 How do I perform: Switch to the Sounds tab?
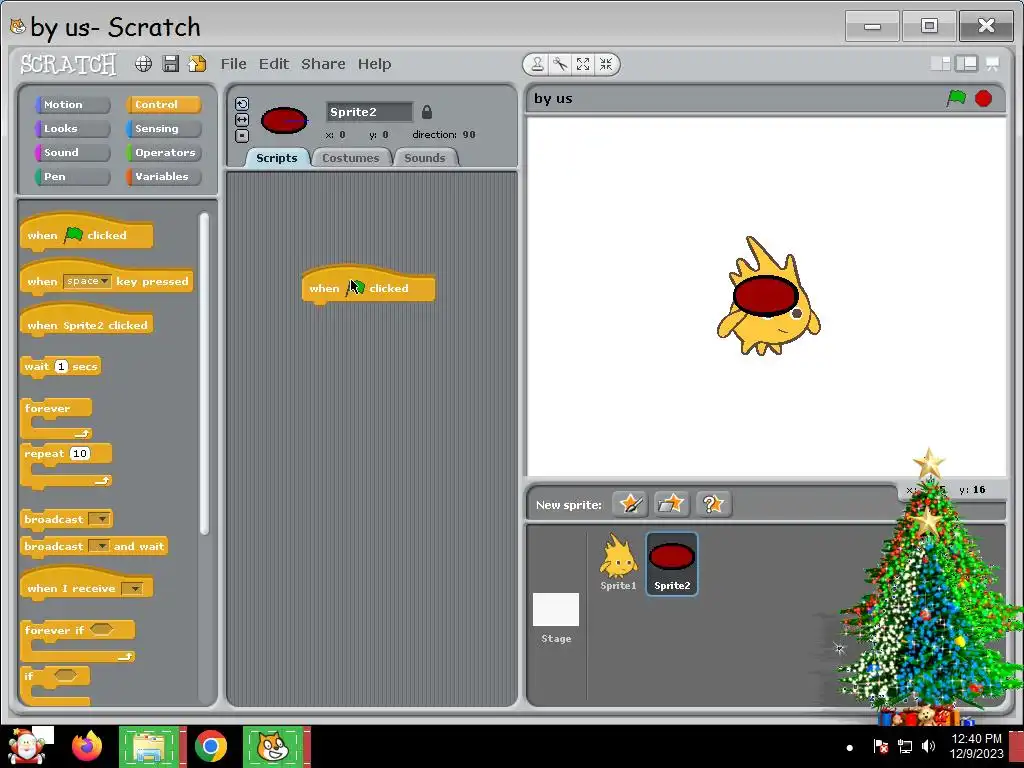[x=424, y=158]
